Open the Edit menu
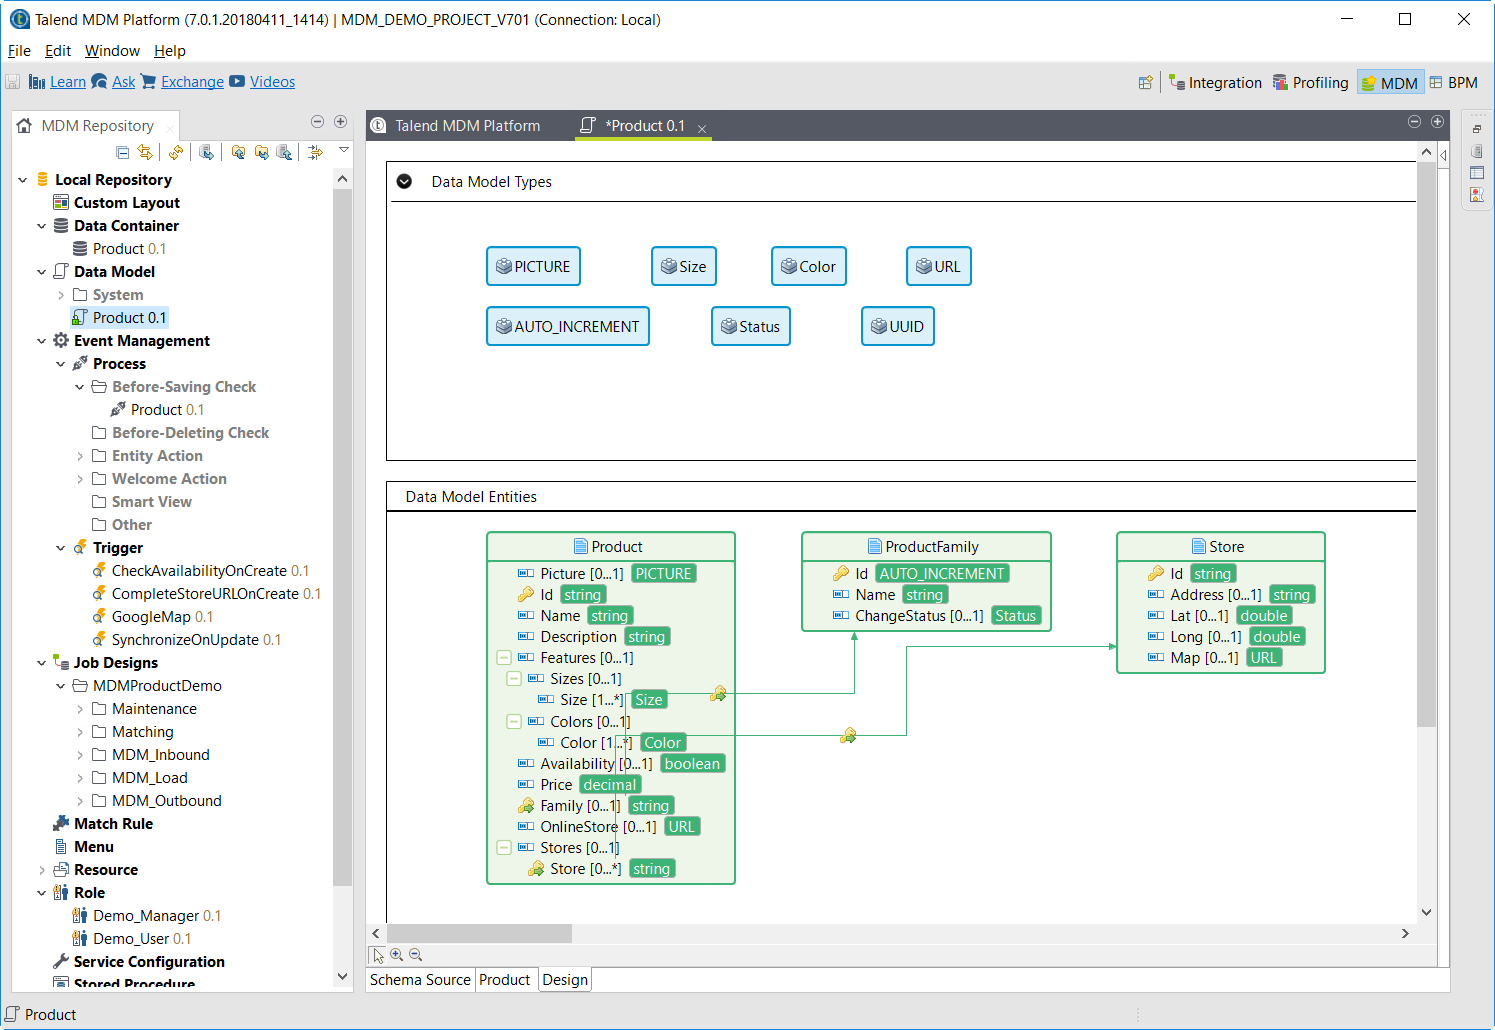Screen dimensions: 1495x1030 (x=58, y=51)
